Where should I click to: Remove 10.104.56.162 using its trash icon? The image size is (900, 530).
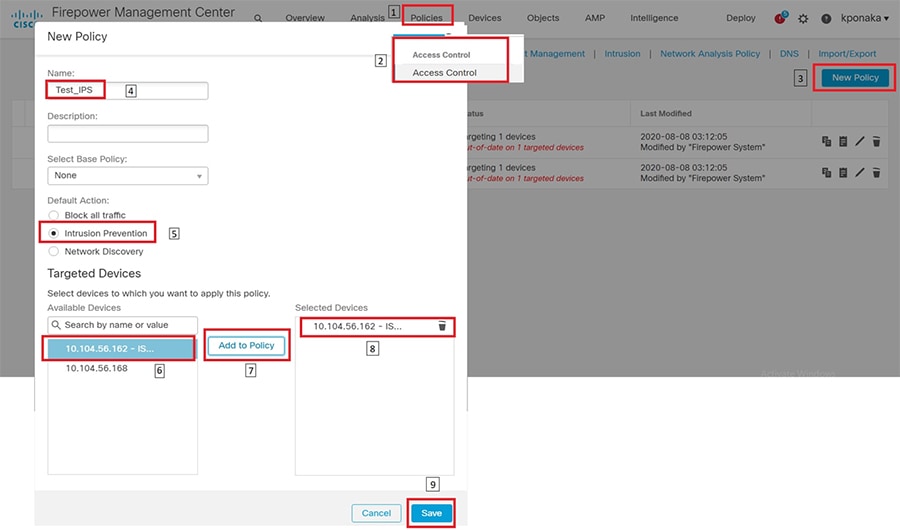click(x=442, y=326)
